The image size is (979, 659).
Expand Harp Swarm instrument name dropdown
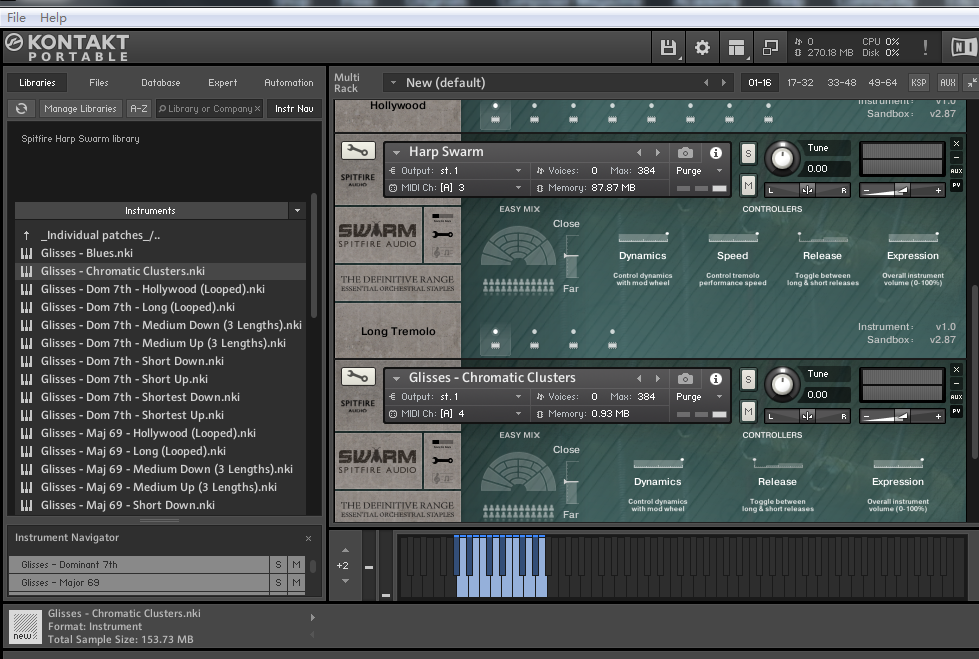click(x=396, y=152)
